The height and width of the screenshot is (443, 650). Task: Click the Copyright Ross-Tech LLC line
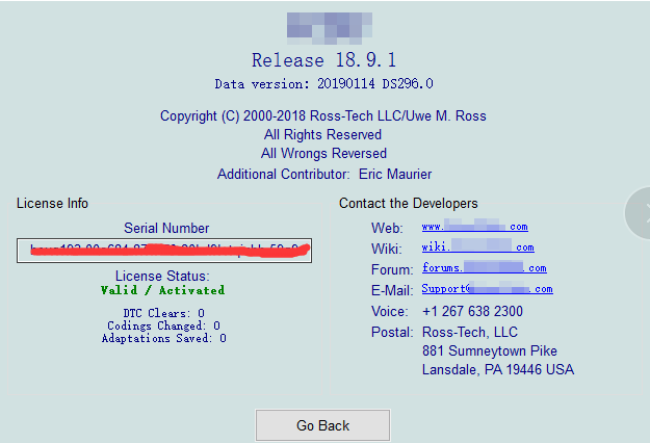coord(323,116)
